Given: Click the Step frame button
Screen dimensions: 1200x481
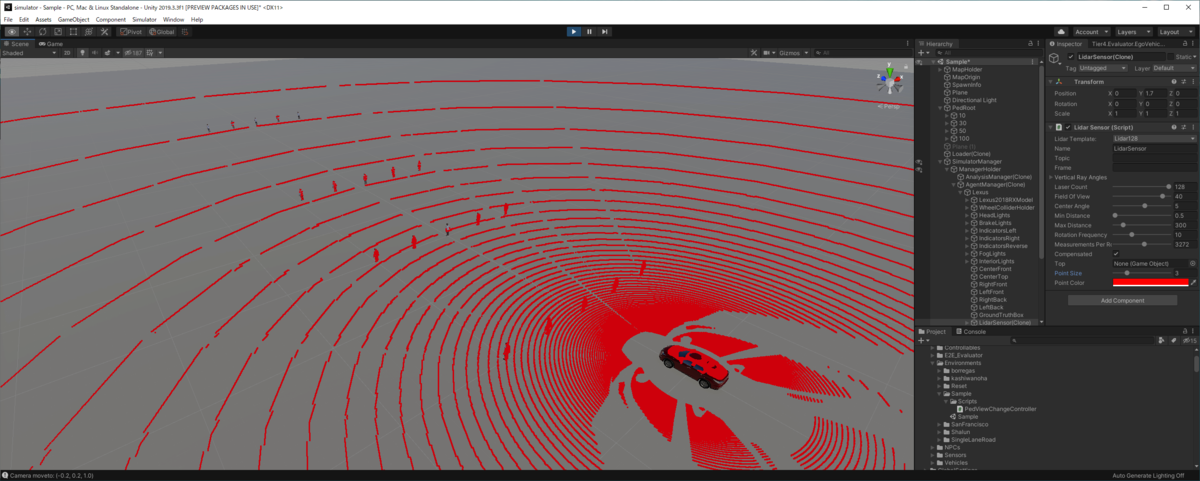Looking at the screenshot, I should [605, 32].
